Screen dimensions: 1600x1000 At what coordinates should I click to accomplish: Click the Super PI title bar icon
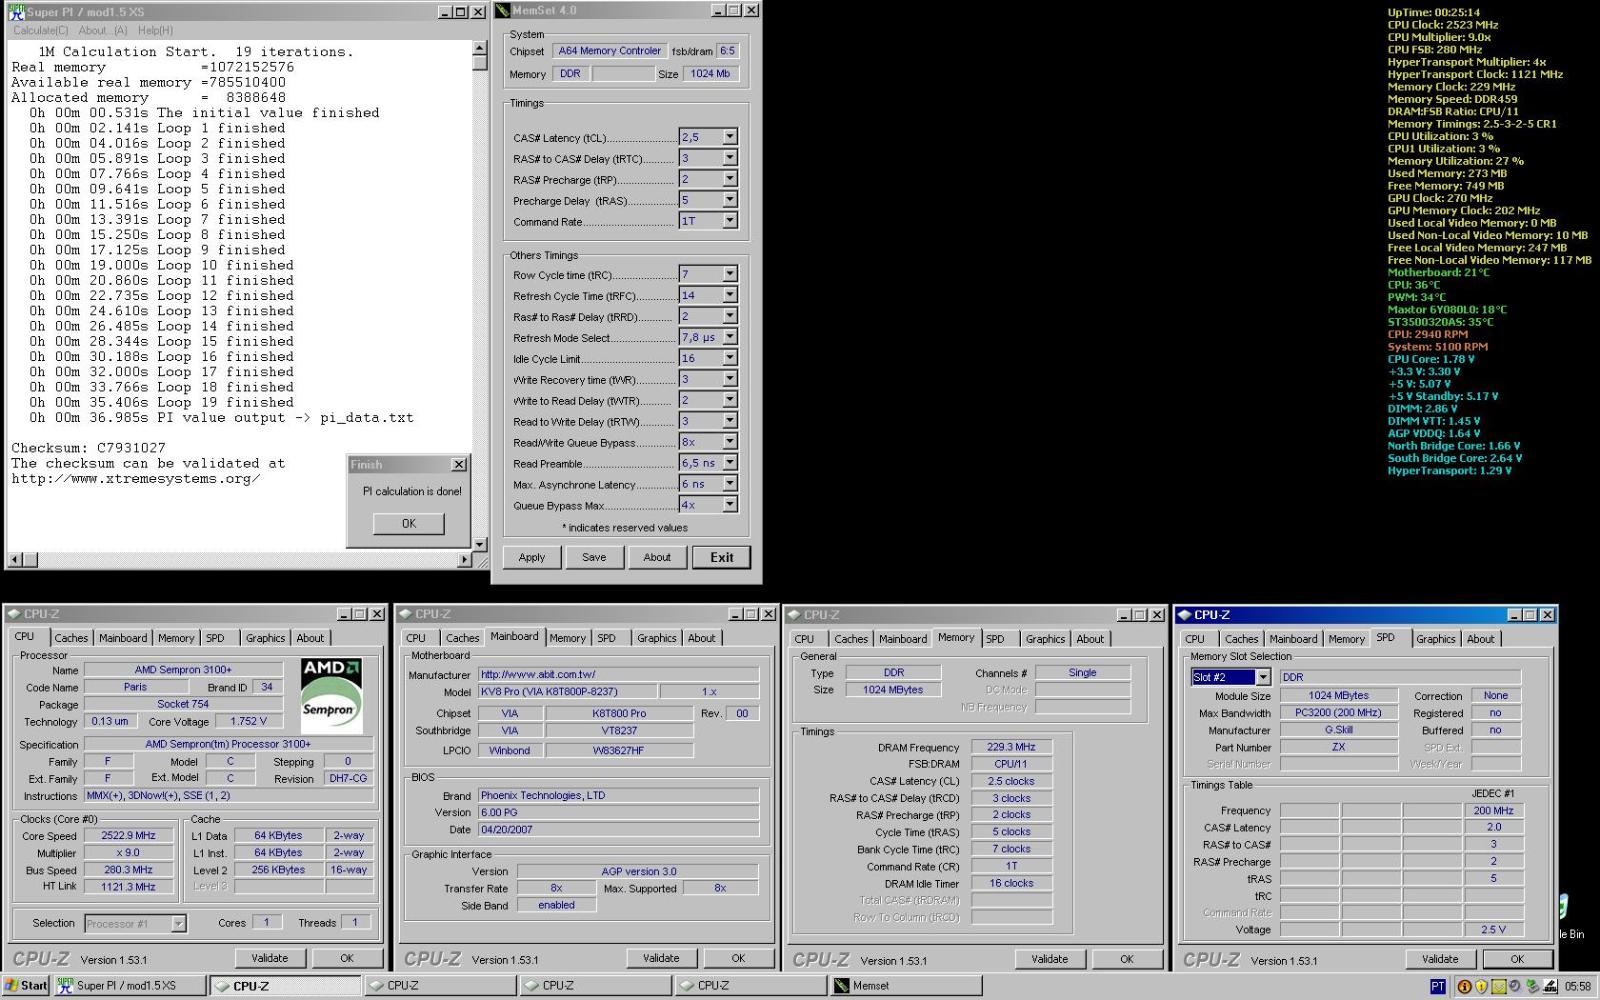point(16,11)
